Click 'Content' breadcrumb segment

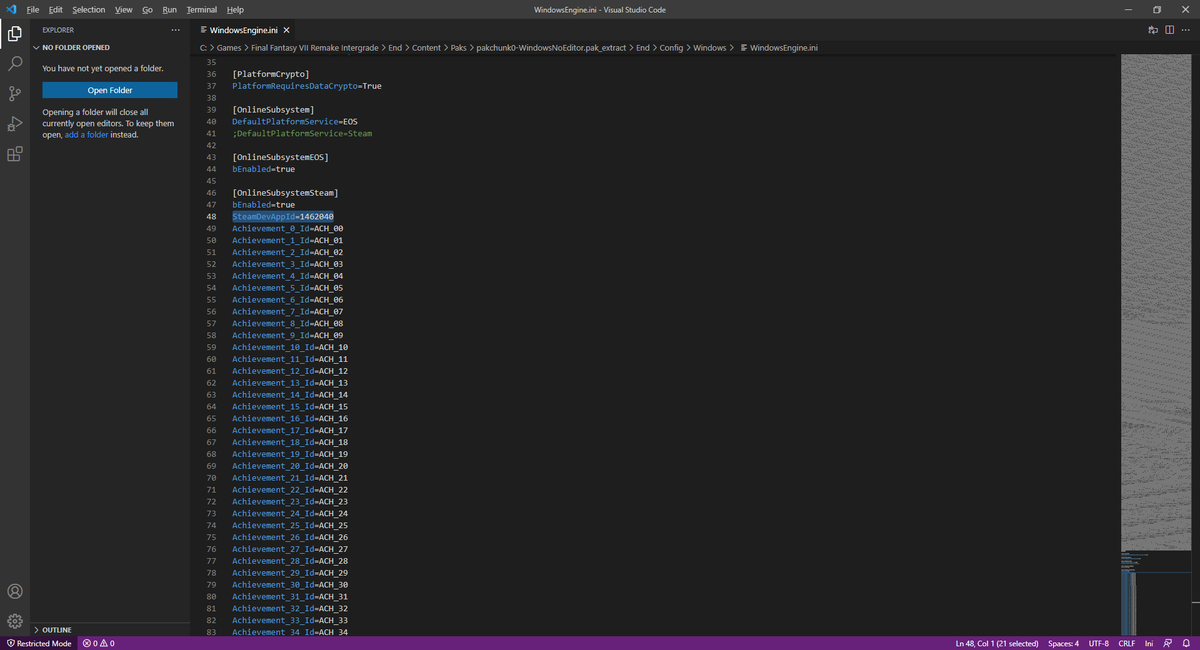pos(426,47)
